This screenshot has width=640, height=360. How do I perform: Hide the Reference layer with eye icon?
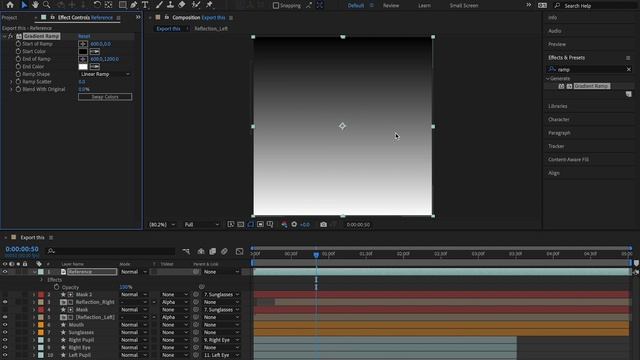tap(5, 272)
